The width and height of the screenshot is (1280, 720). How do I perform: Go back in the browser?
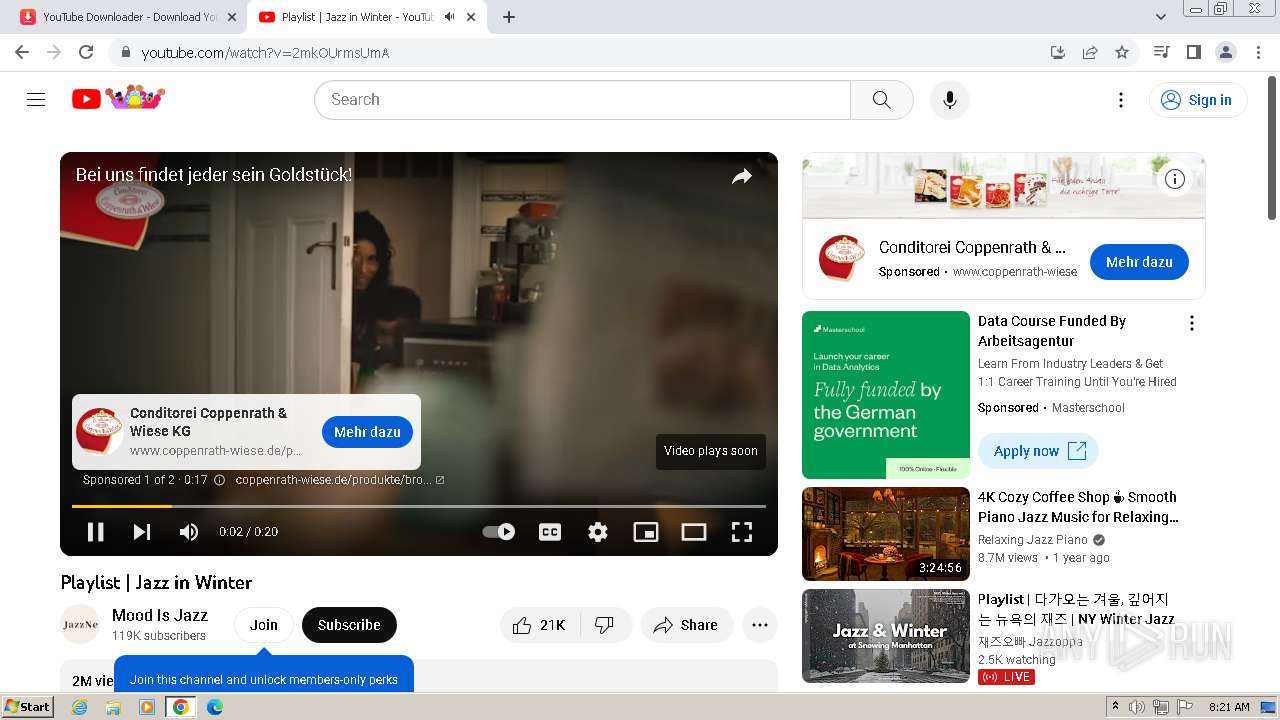coord(22,52)
